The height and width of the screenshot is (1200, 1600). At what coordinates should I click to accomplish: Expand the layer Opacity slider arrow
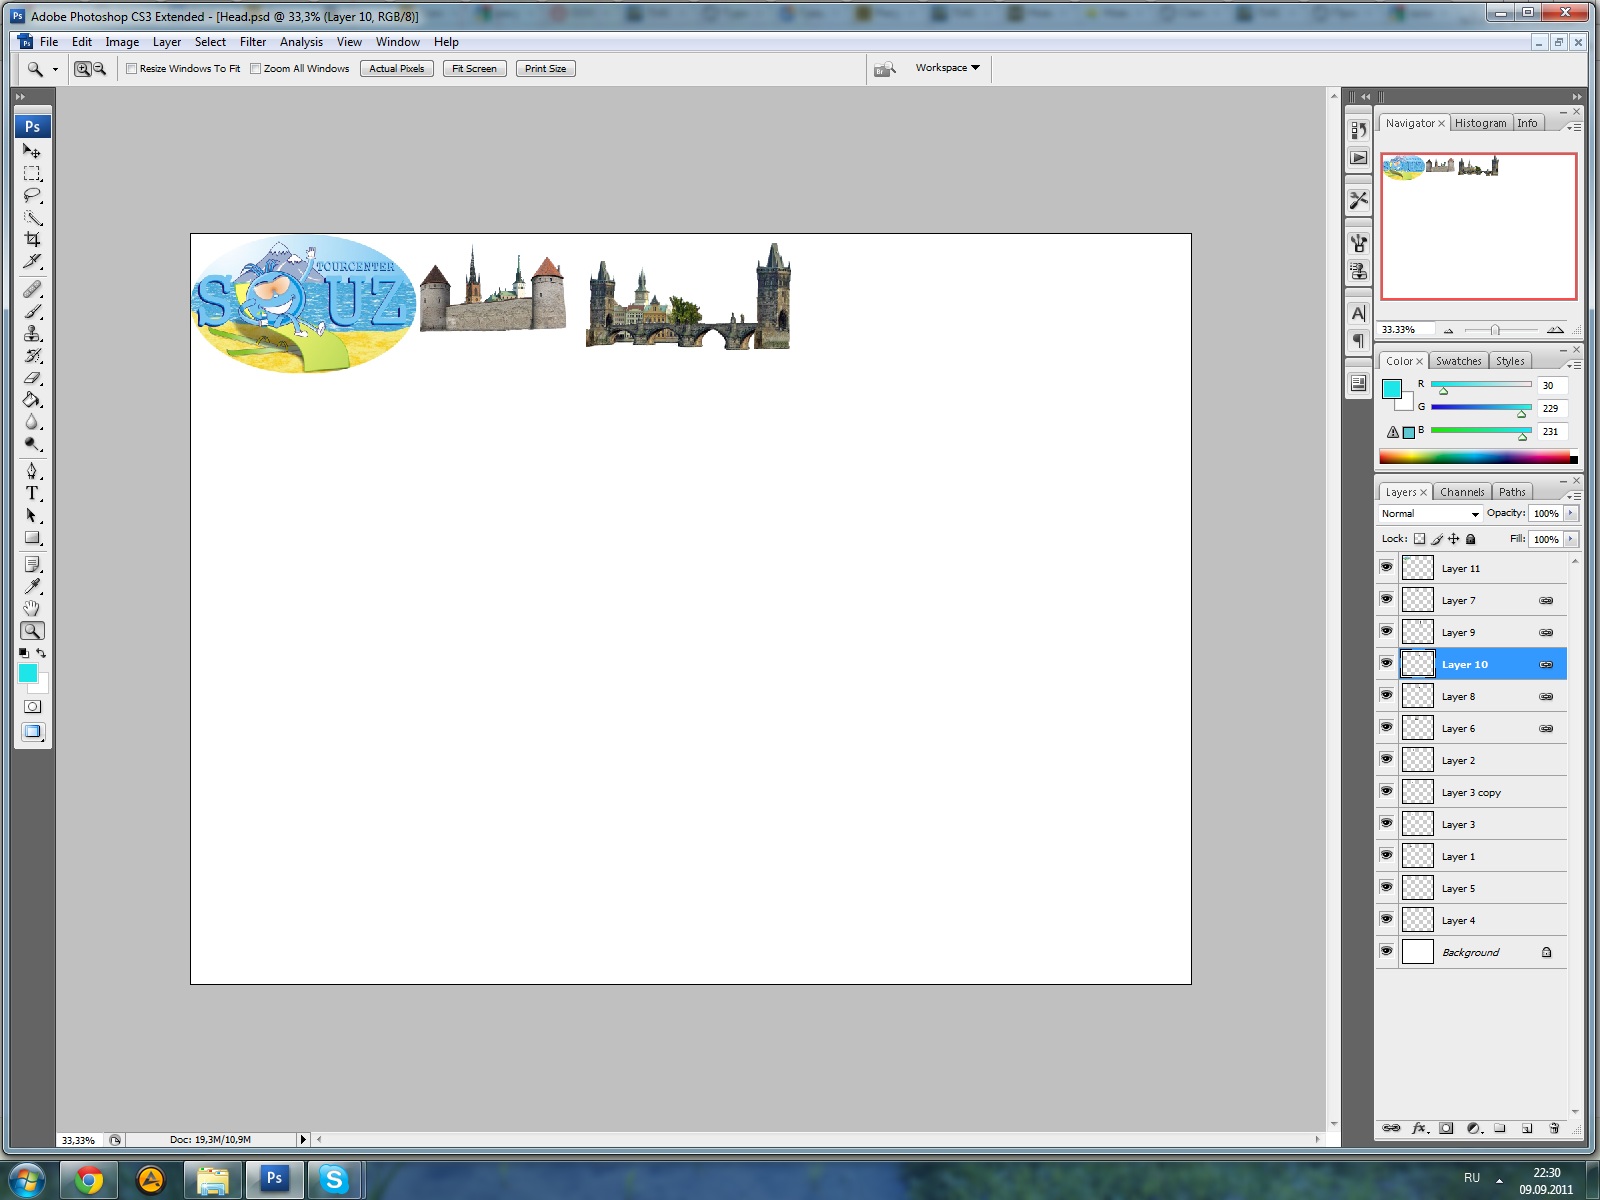point(1571,514)
